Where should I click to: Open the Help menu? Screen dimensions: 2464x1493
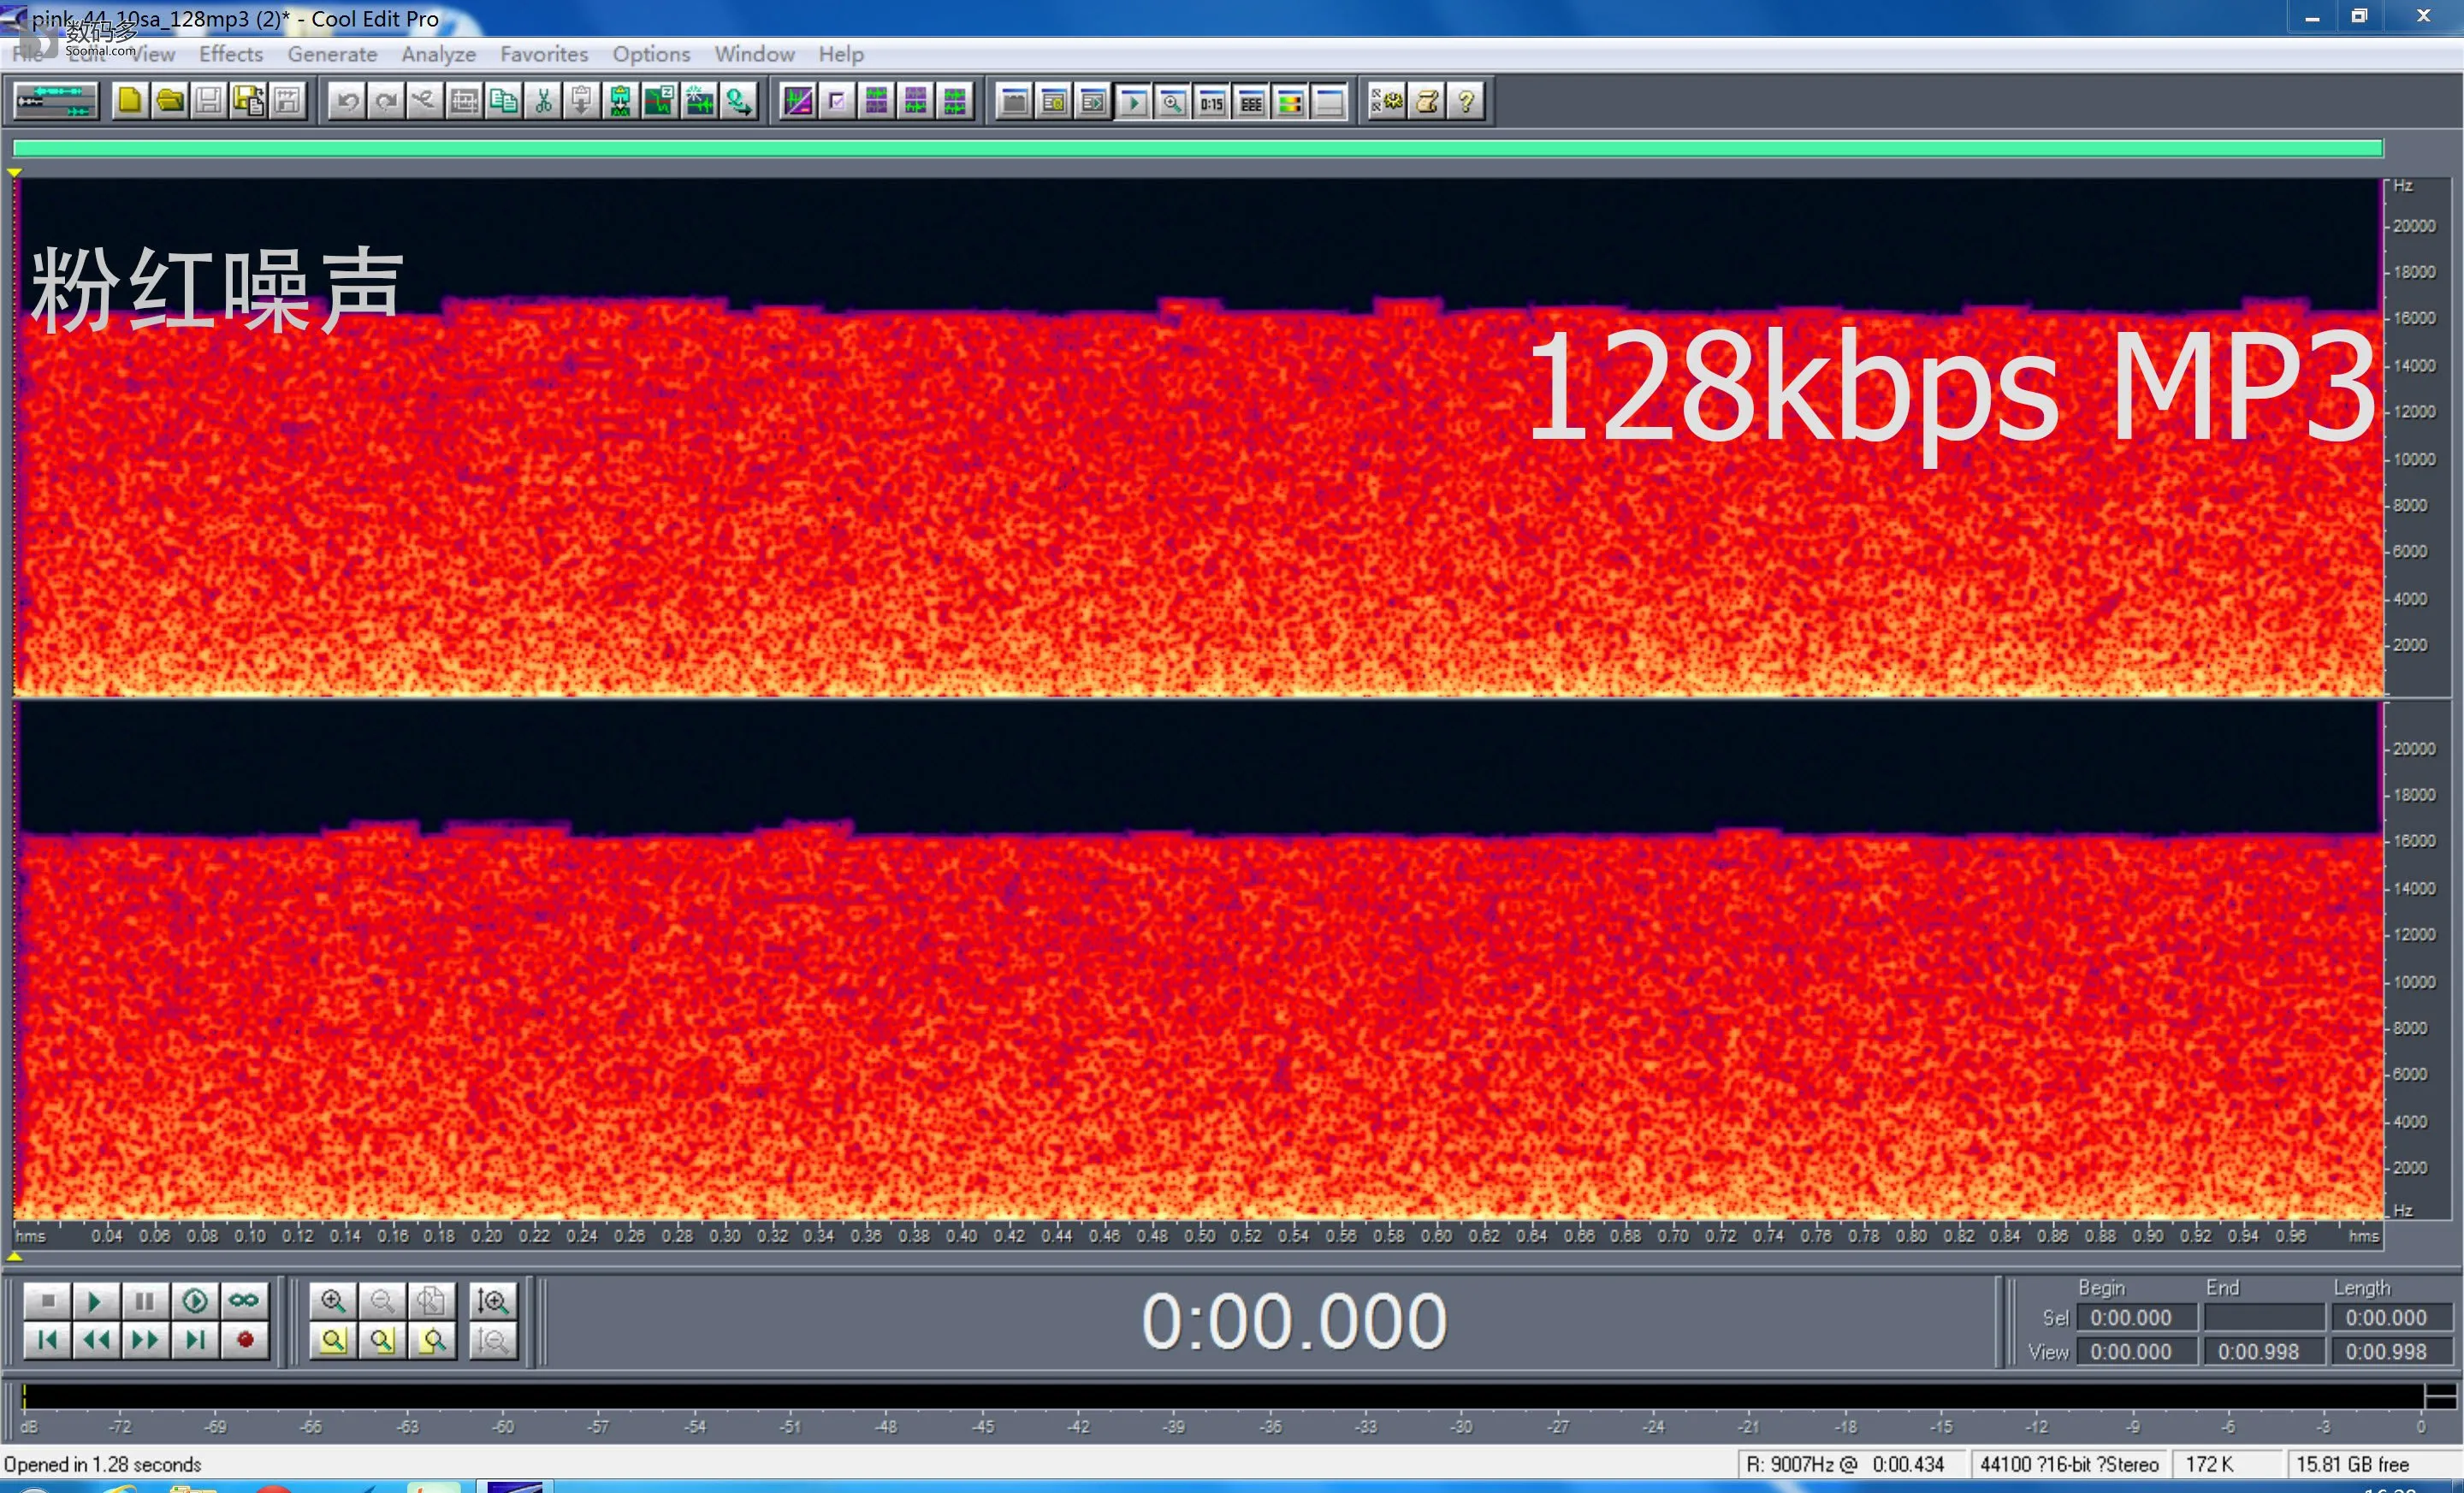[841, 54]
